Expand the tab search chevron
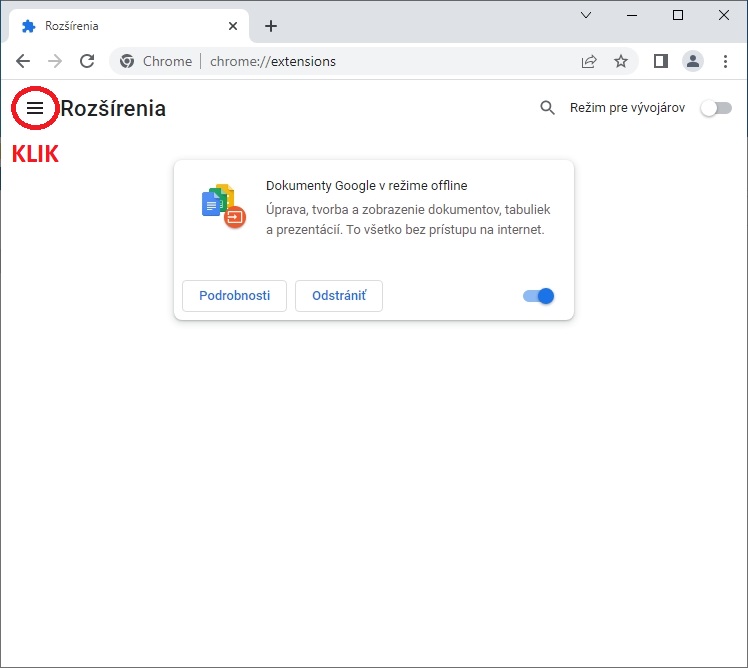The width and height of the screenshot is (748, 668). coord(586,15)
